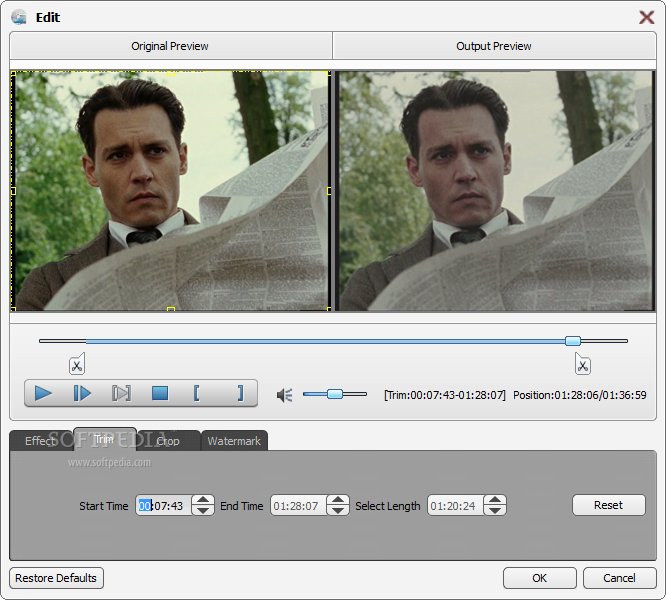Screen dimensions: 666x600
Task: Click the Edit dialog app icon
Action: (x=19, y=17)
